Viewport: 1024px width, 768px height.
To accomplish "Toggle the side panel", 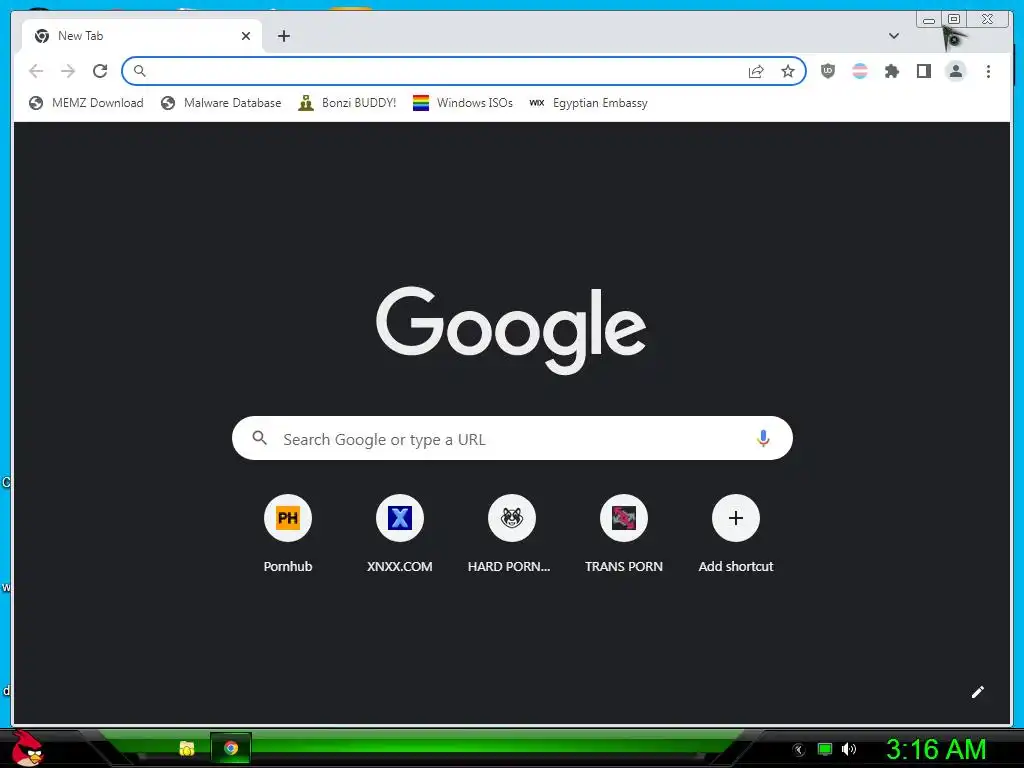I will (x=923, y=71).
